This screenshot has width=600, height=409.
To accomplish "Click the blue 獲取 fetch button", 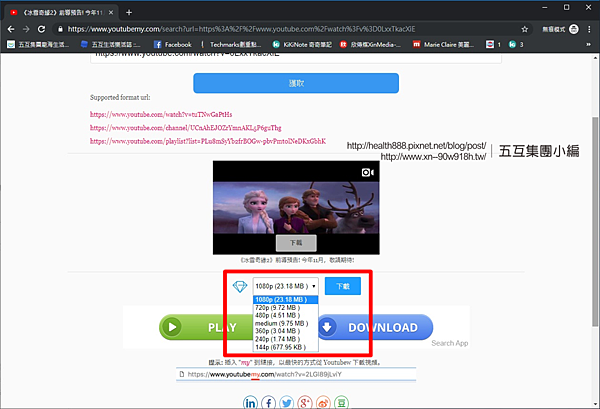I will click(x=296, y=83).
